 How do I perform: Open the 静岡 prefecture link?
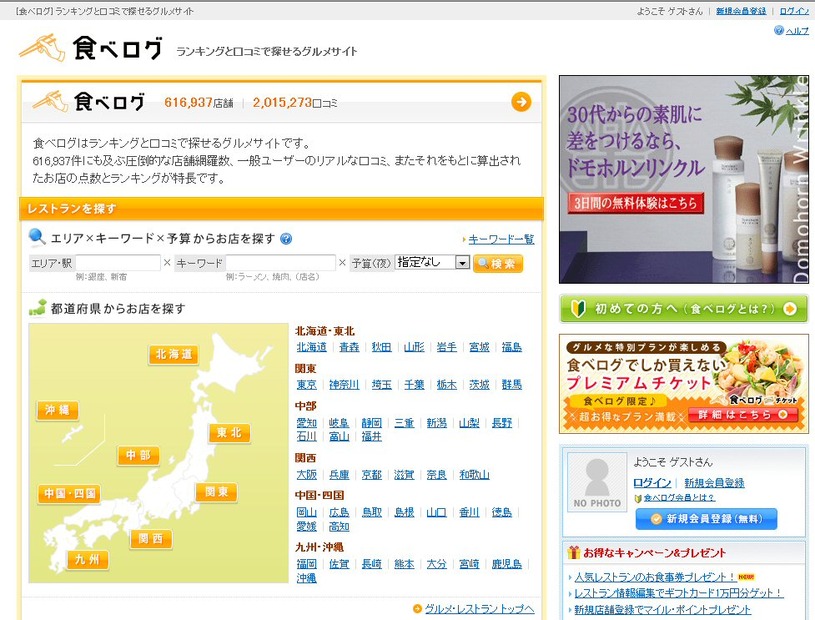(x=372, y=423)
